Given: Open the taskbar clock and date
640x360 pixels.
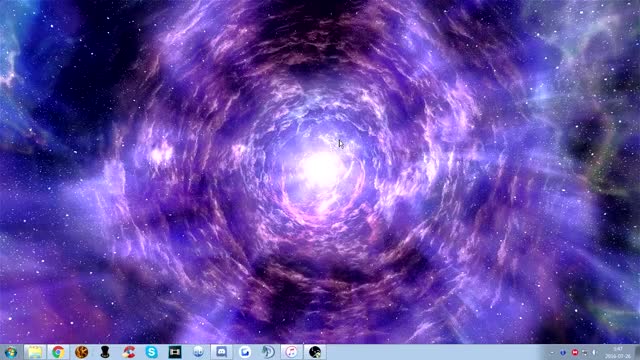Looking at the screenshot, I should 618,352.
